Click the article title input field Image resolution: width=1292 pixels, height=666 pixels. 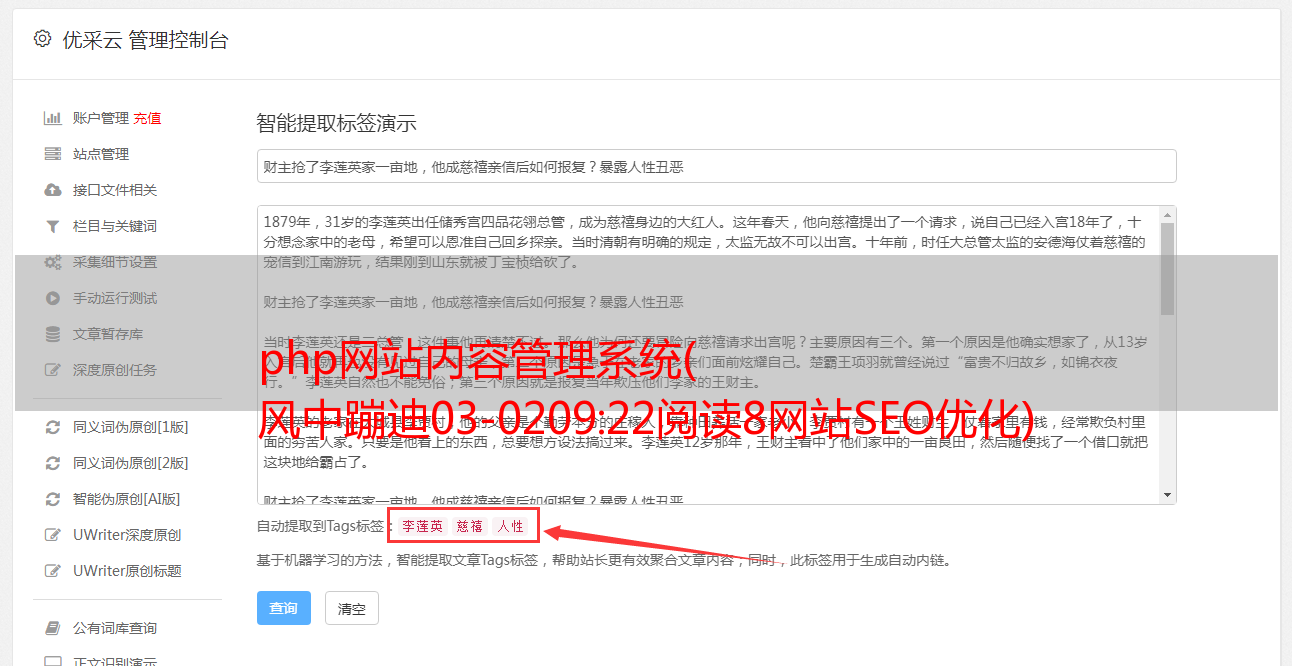click(716, 166)
